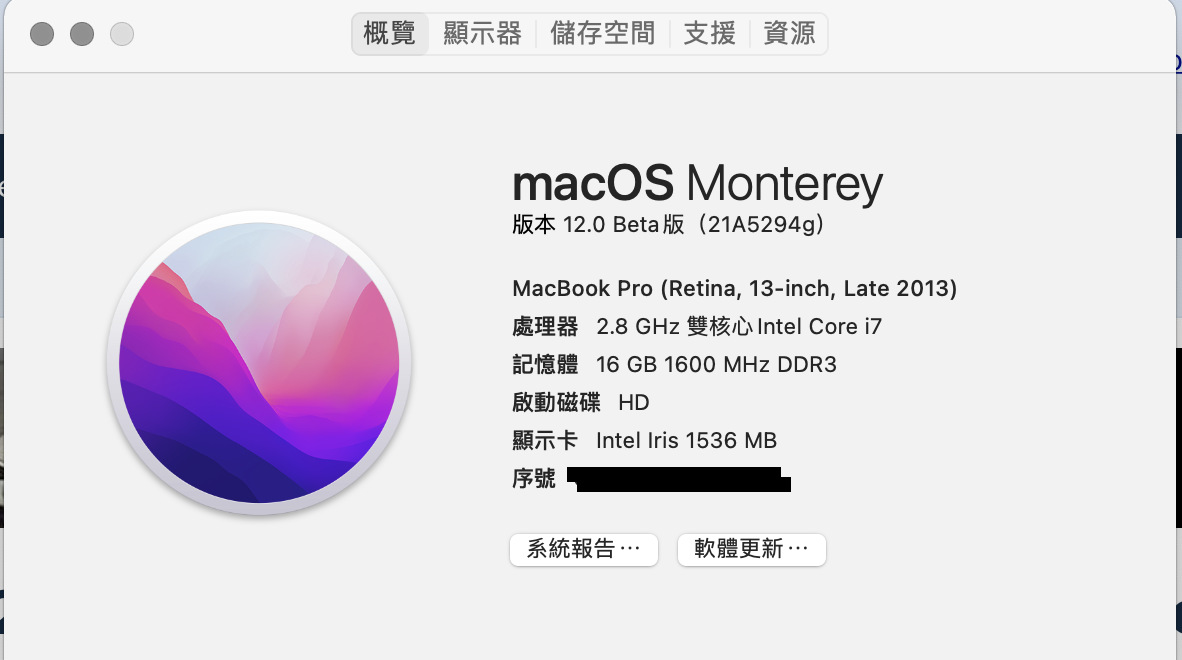The width and height of the screenshot is (1182, 660).
Task: Click the macOS Monterey logo icon
Action: click(259, 362)
